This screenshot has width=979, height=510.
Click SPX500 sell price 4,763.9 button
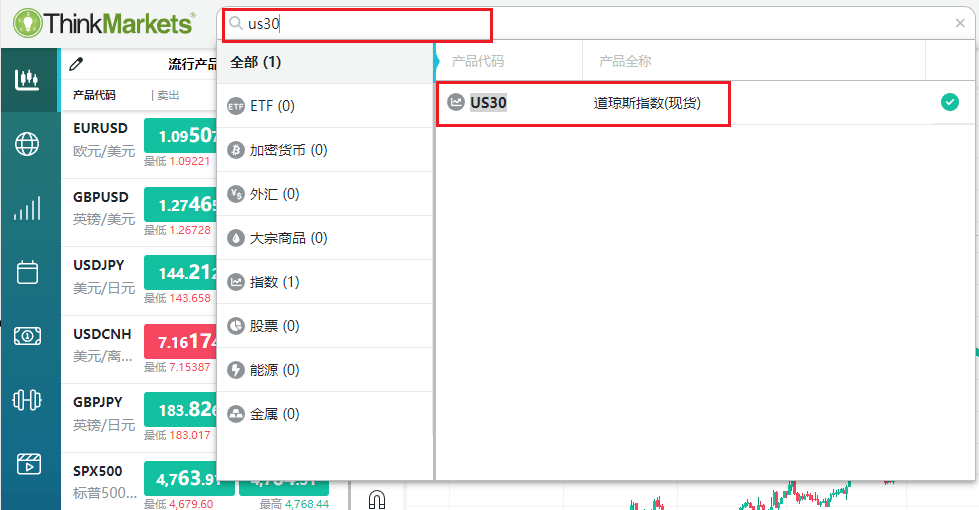pos(189,478)
